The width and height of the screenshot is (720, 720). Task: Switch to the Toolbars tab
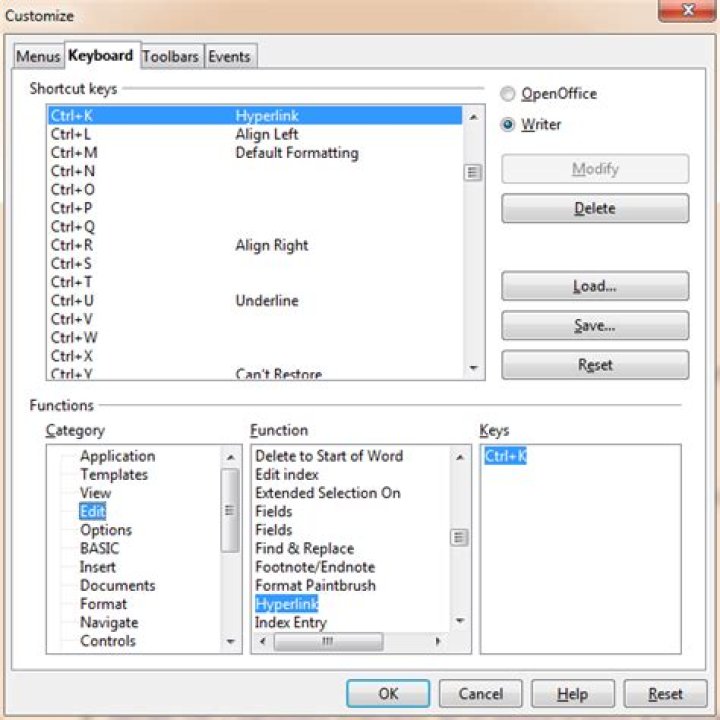(171, 56)
